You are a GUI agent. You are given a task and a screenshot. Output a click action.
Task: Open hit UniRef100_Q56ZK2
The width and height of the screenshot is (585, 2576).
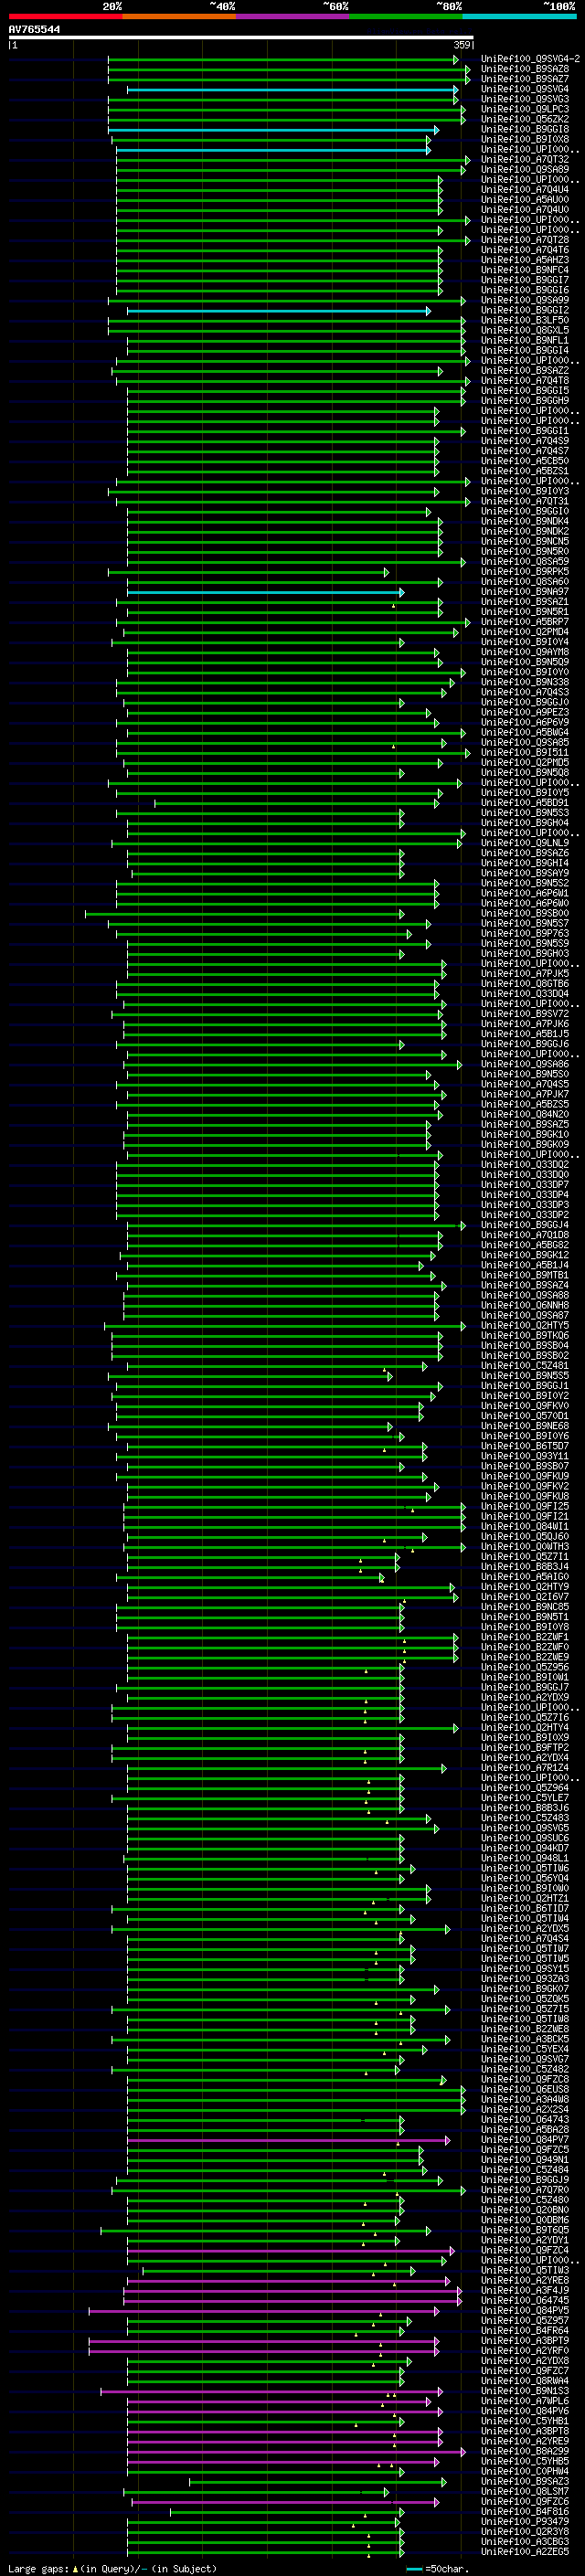[x=525, y=119]
